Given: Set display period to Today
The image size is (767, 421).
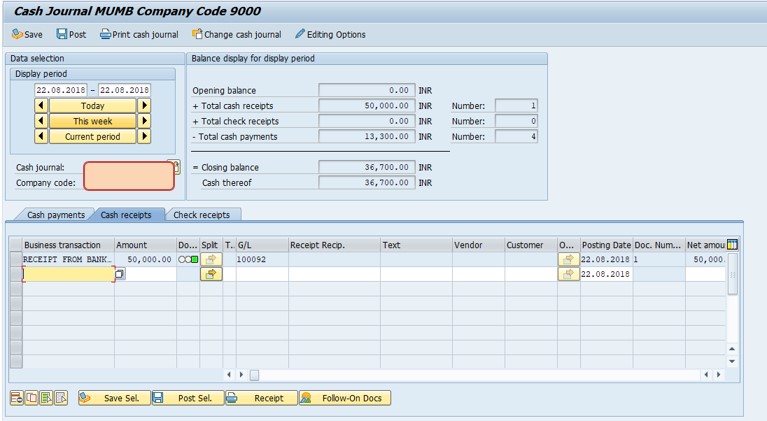Looking at the screenshot, I should click(x=92, y=106).
